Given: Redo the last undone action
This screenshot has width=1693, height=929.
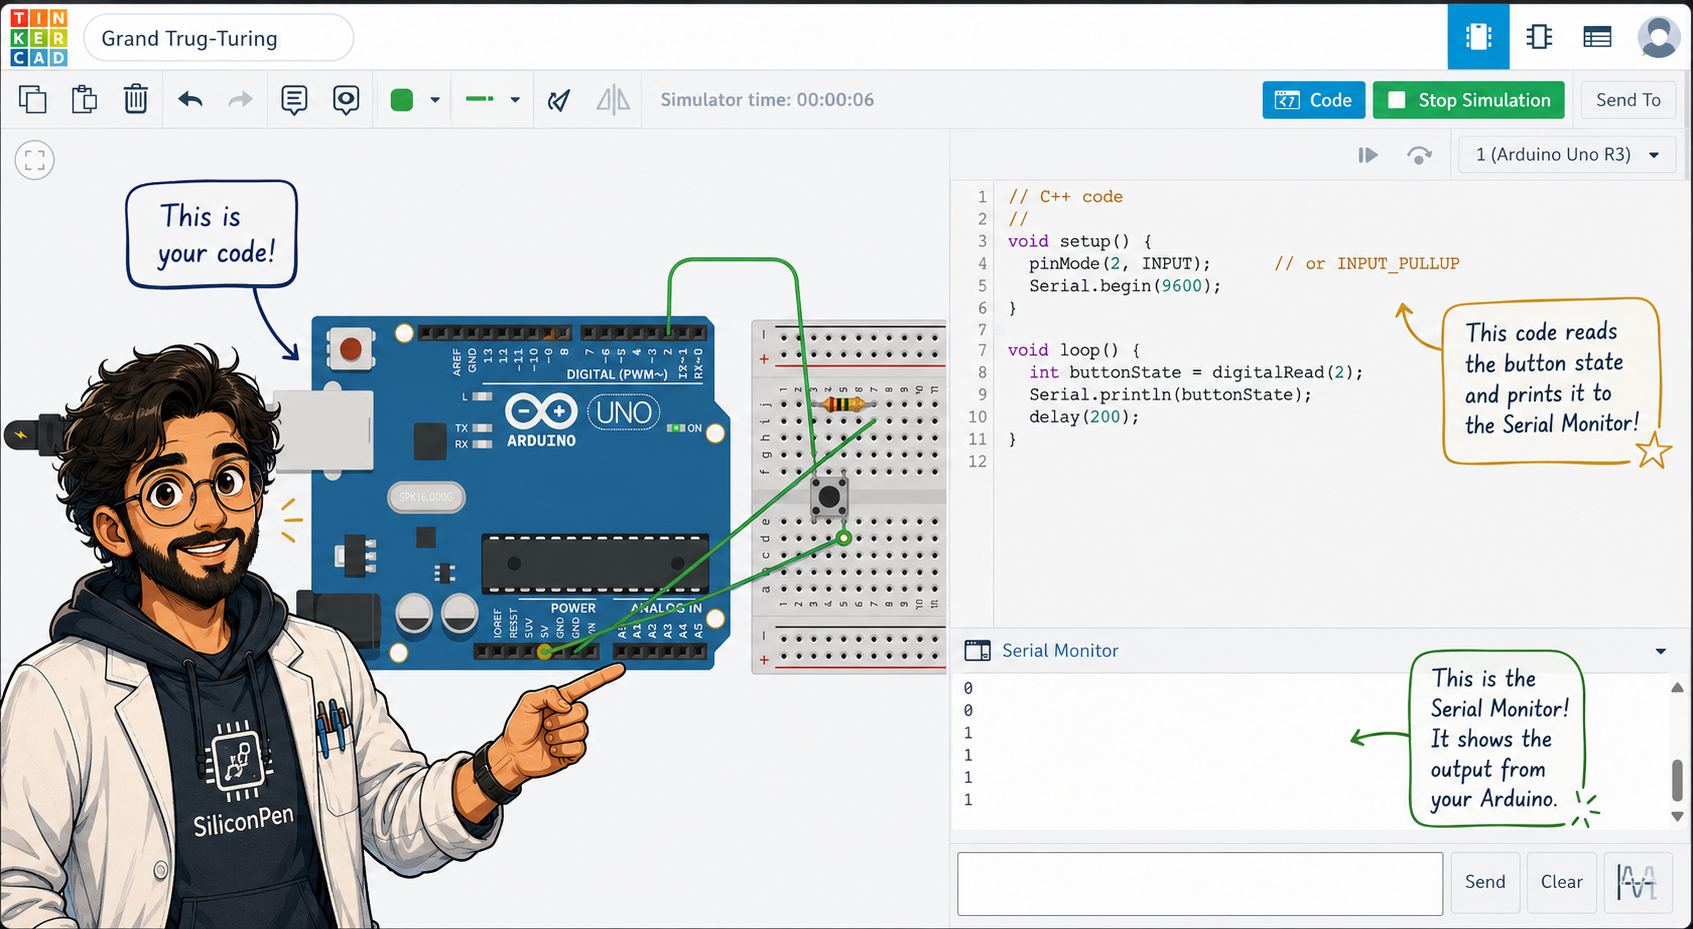Looking at the screenshot, I should point(241,99).
